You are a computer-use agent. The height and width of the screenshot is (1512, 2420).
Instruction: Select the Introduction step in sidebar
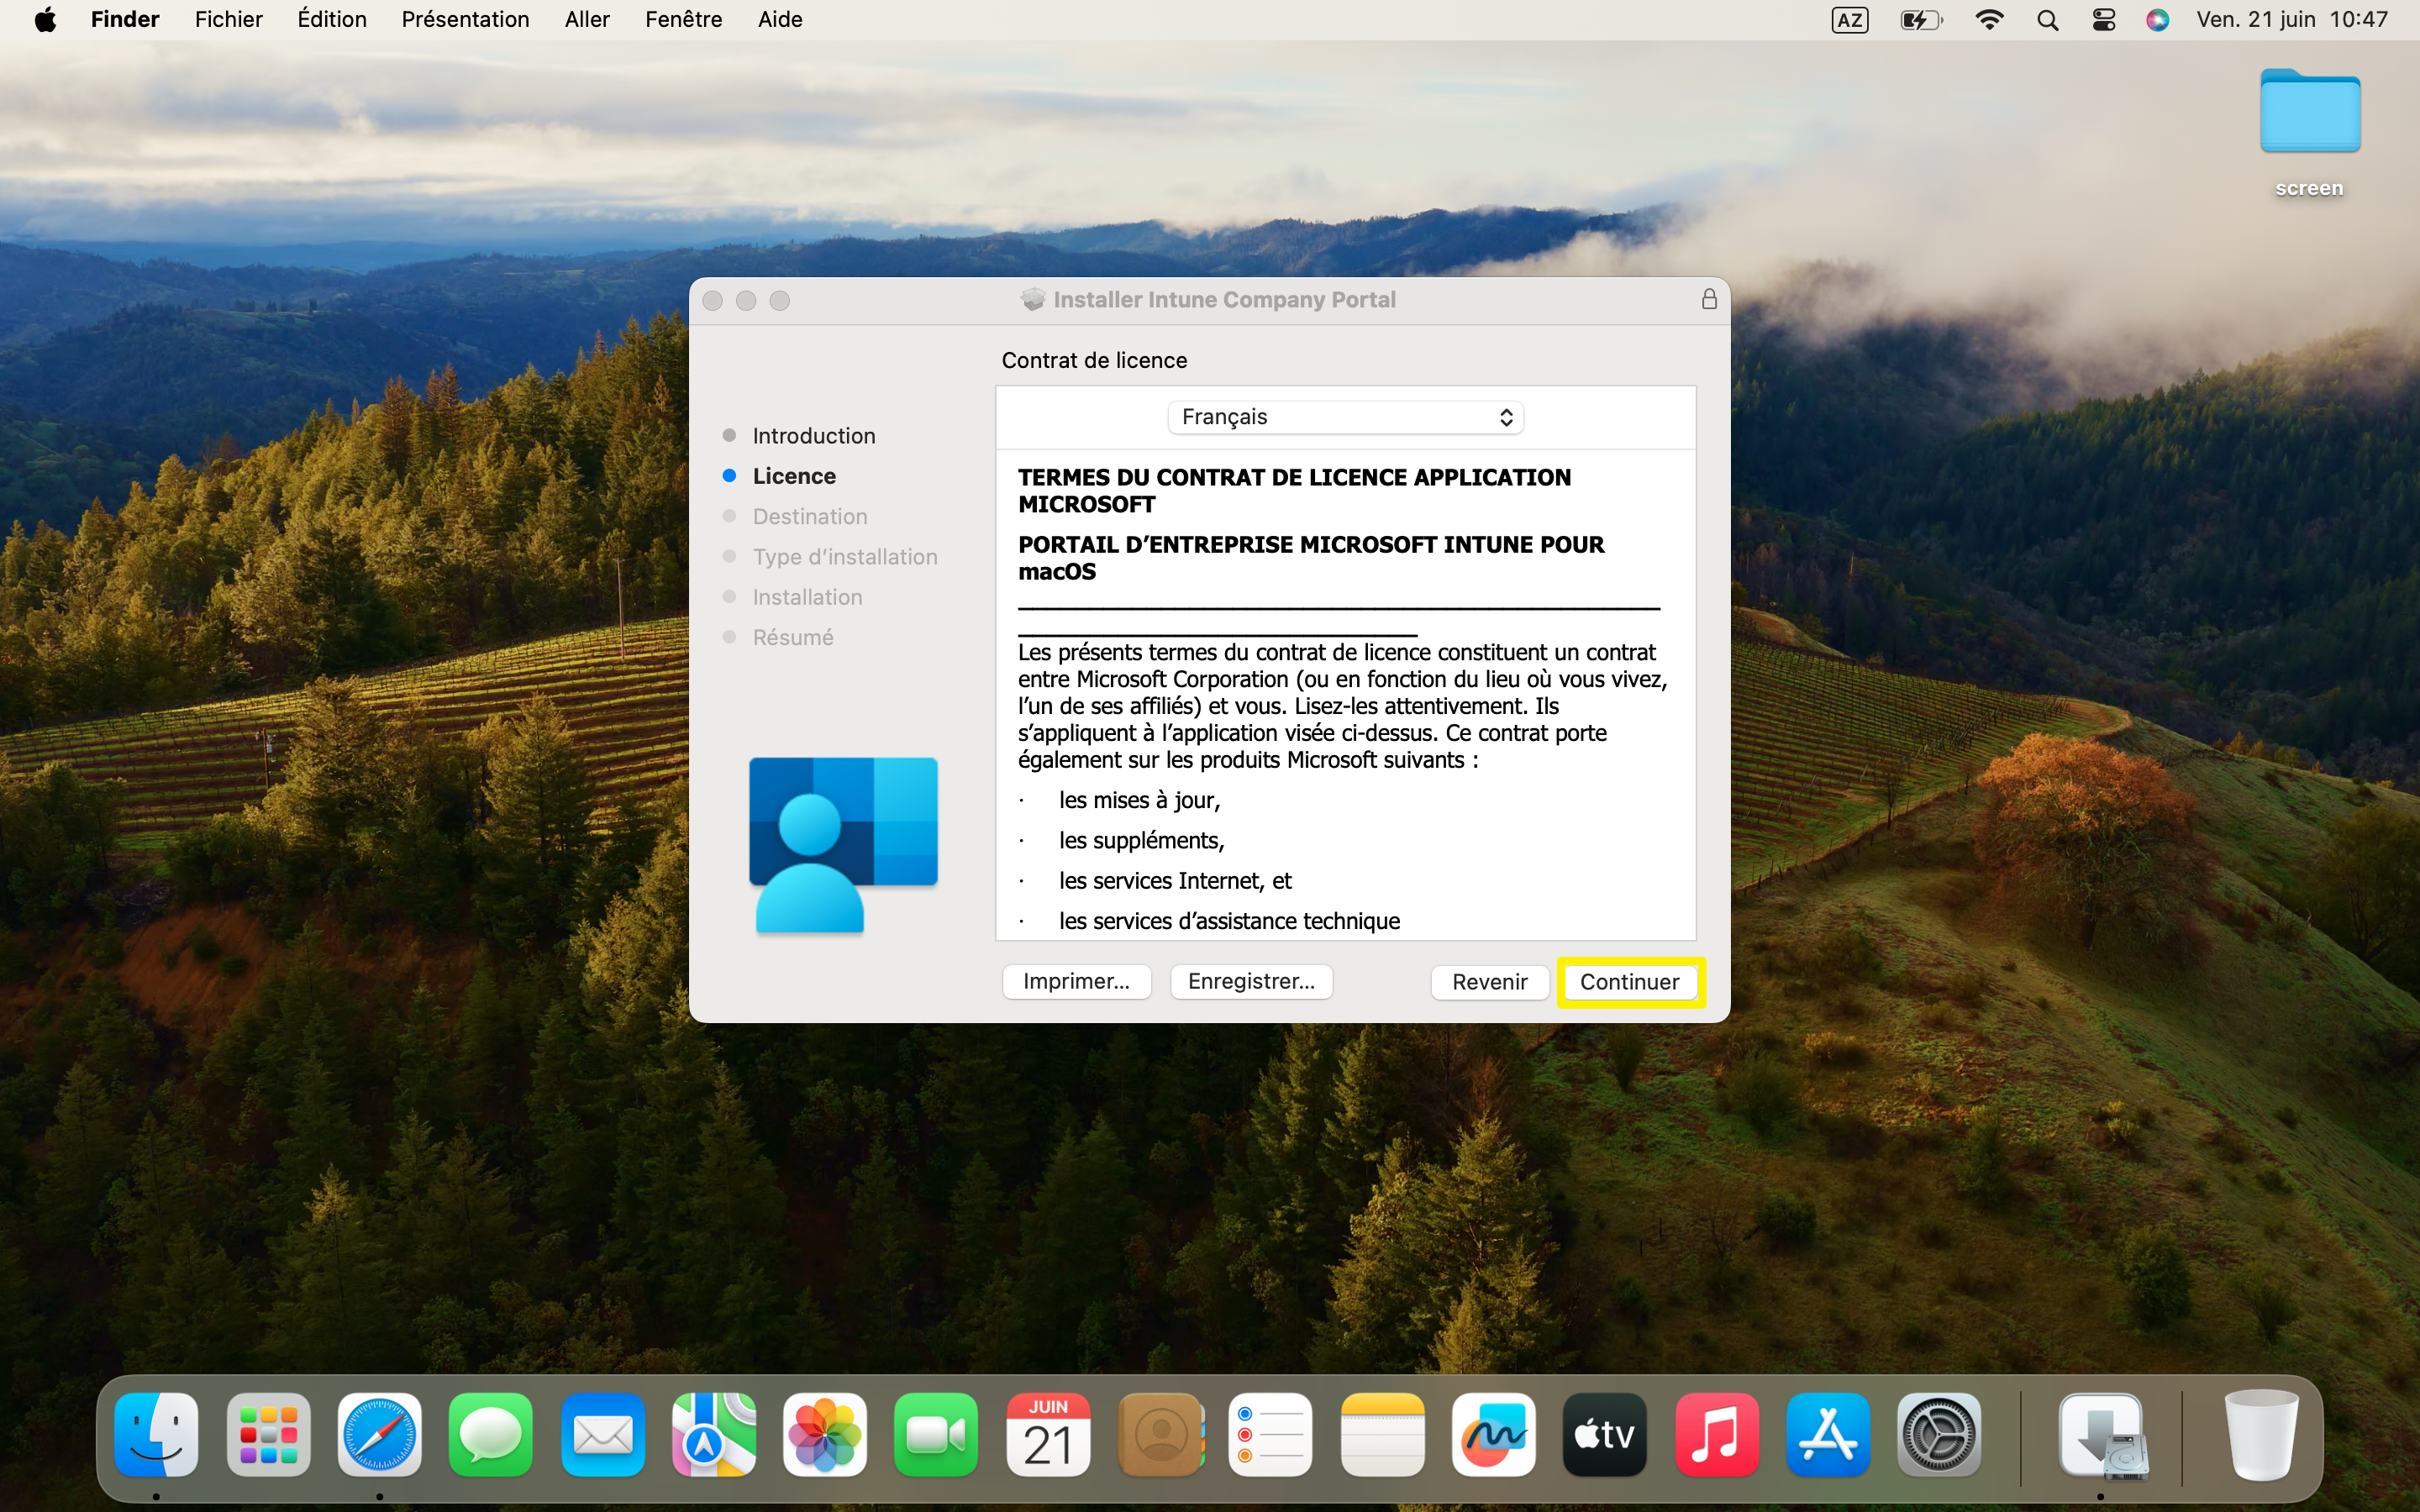click(x=813, y=436)
